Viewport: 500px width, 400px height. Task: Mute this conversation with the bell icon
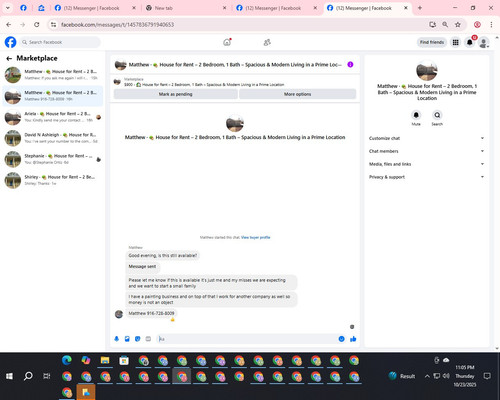[x=416, y=115]
